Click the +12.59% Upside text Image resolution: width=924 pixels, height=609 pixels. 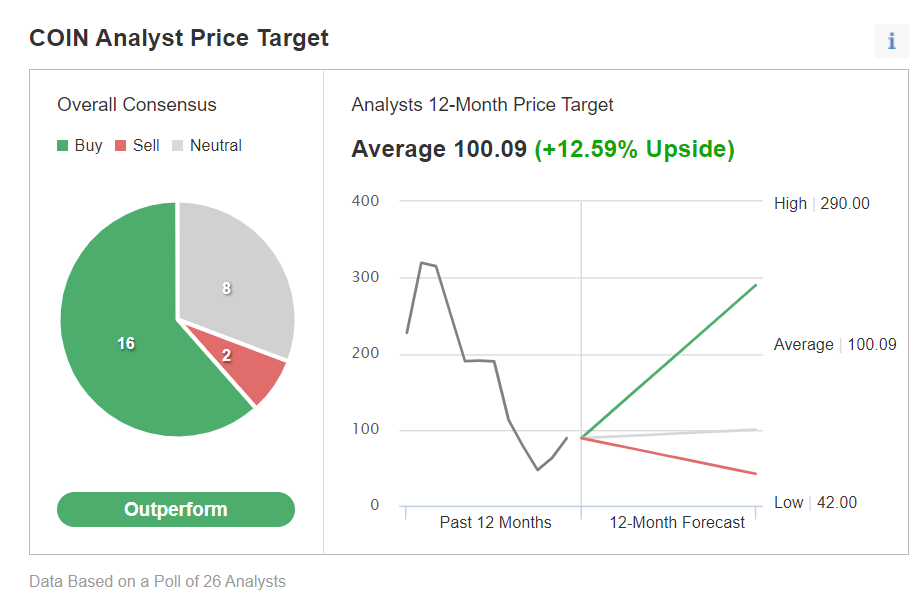(634, 149)
